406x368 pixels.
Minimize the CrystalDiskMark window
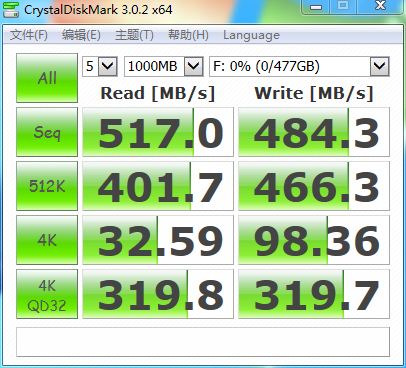coord(316,6)
